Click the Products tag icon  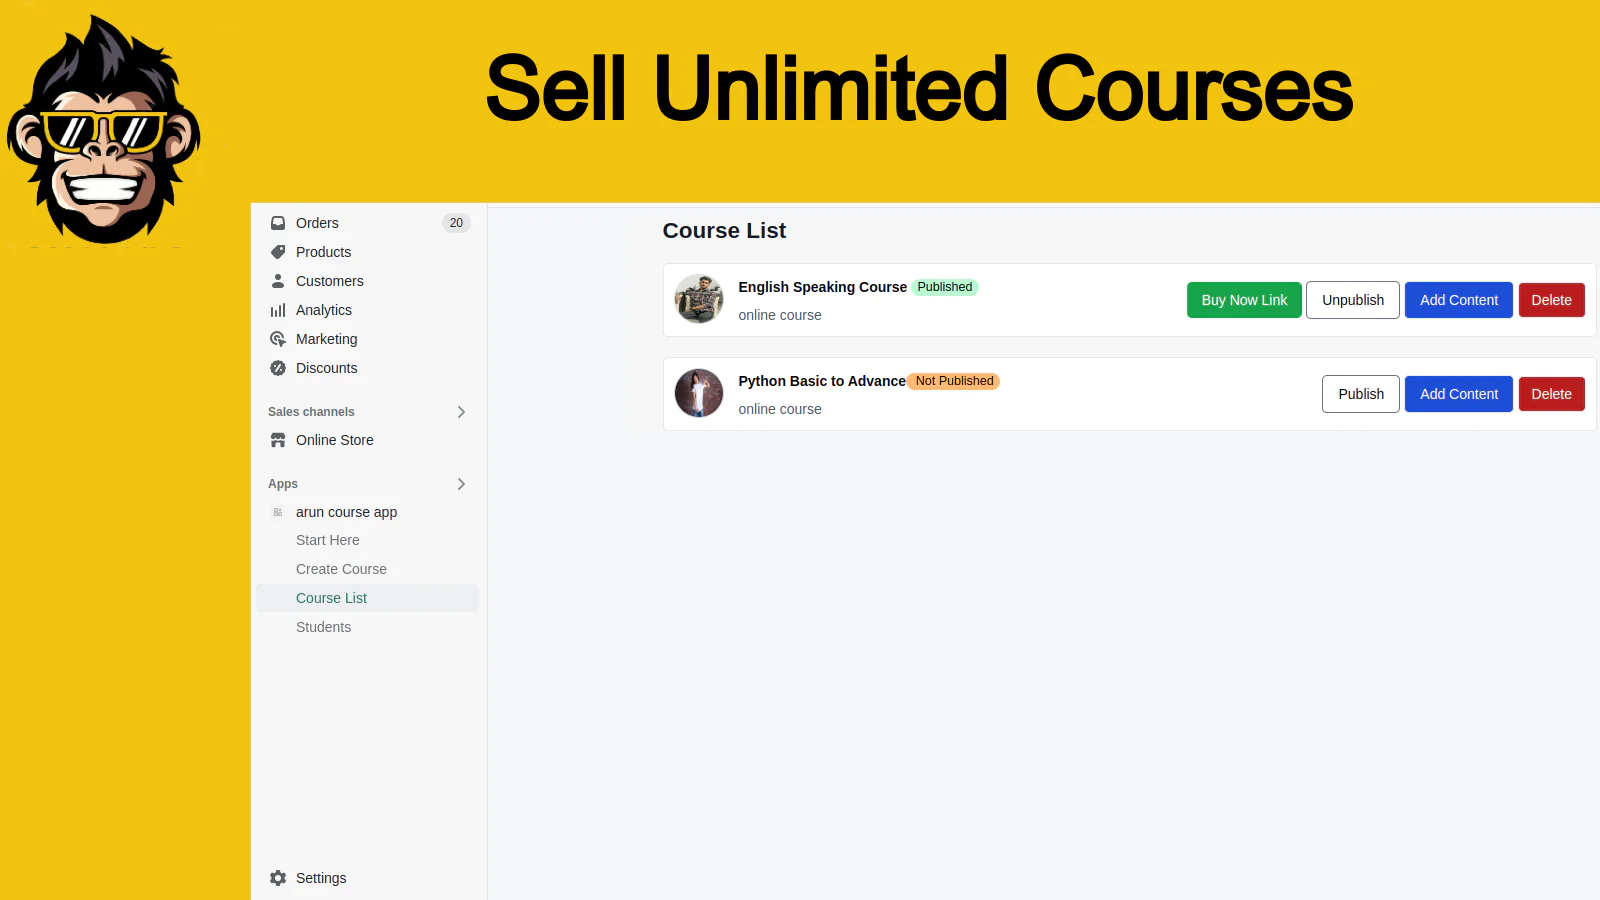[278, 252]
